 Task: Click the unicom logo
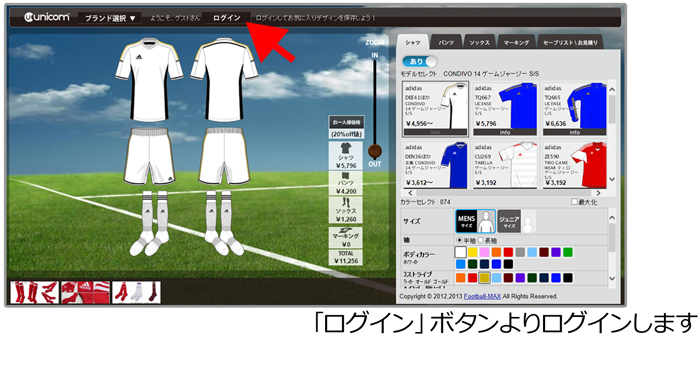46,17
